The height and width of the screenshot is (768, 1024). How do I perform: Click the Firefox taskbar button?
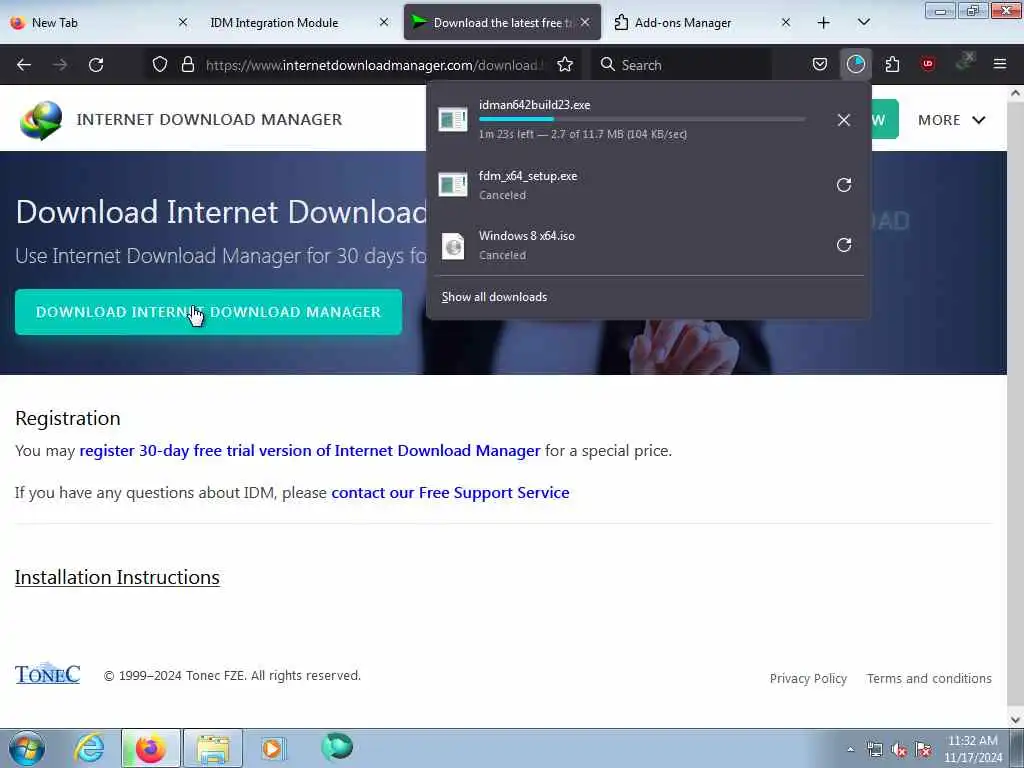pos(150,748)
